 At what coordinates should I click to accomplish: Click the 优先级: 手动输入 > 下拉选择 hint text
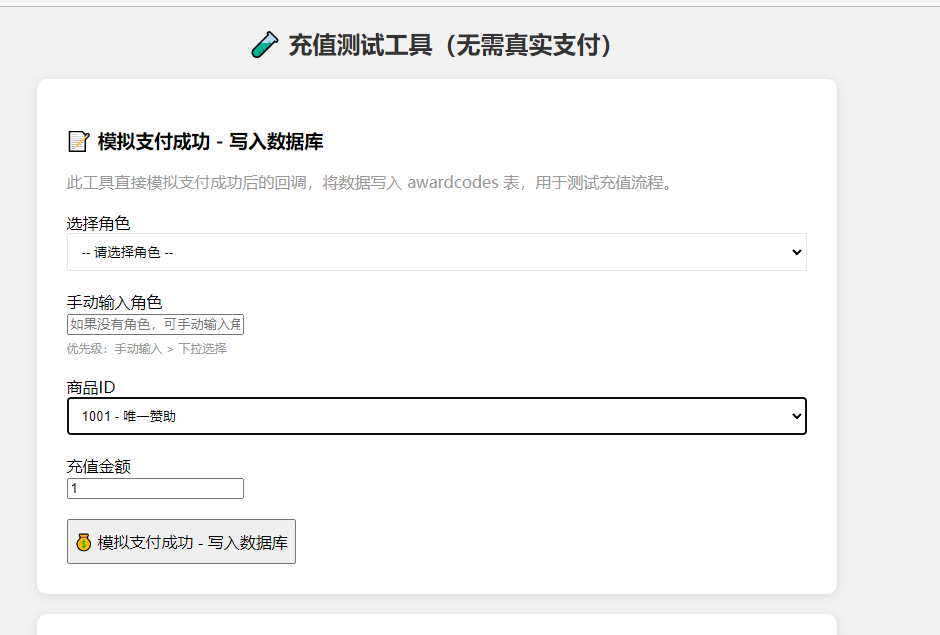click(146, 348)
